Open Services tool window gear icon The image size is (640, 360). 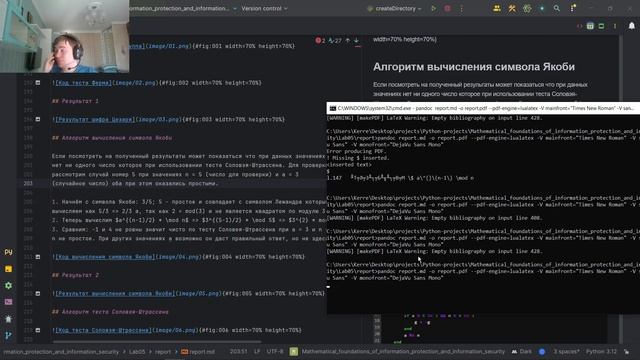8,286
